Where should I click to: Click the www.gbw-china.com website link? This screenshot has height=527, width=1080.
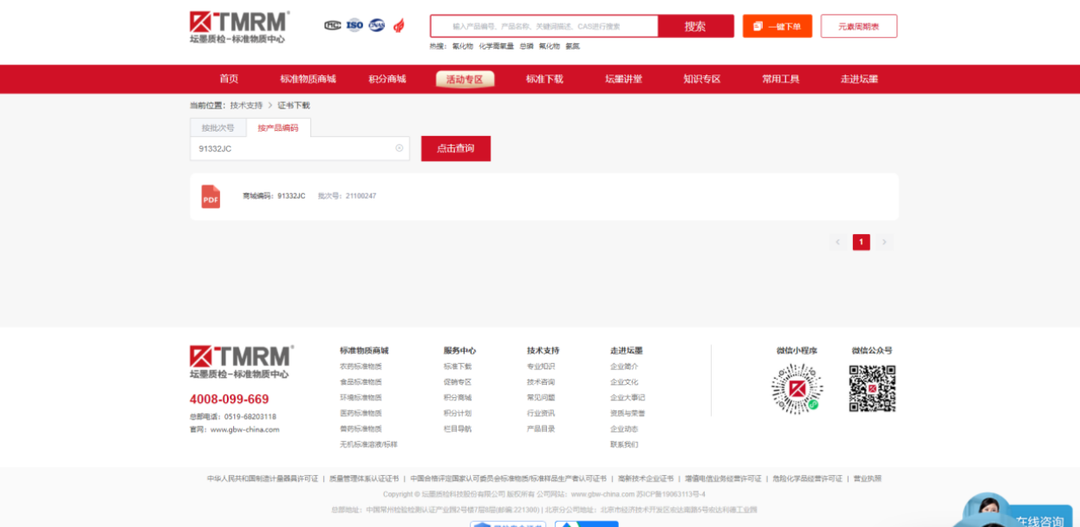(245, 429)
